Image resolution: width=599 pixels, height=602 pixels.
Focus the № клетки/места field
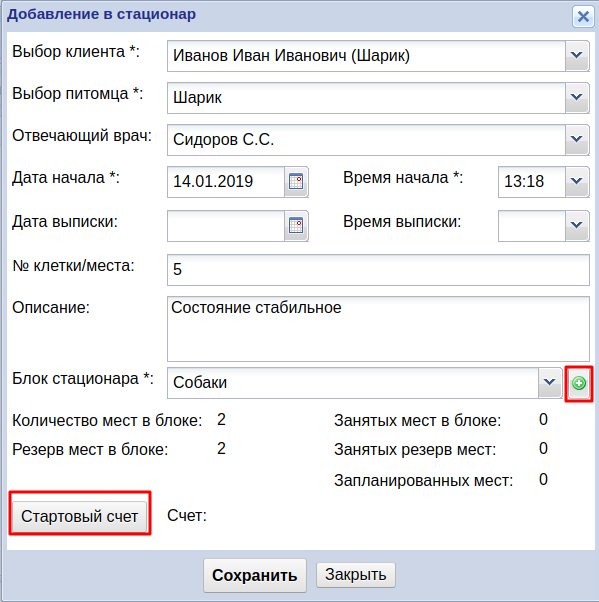[x=378, y=270]
